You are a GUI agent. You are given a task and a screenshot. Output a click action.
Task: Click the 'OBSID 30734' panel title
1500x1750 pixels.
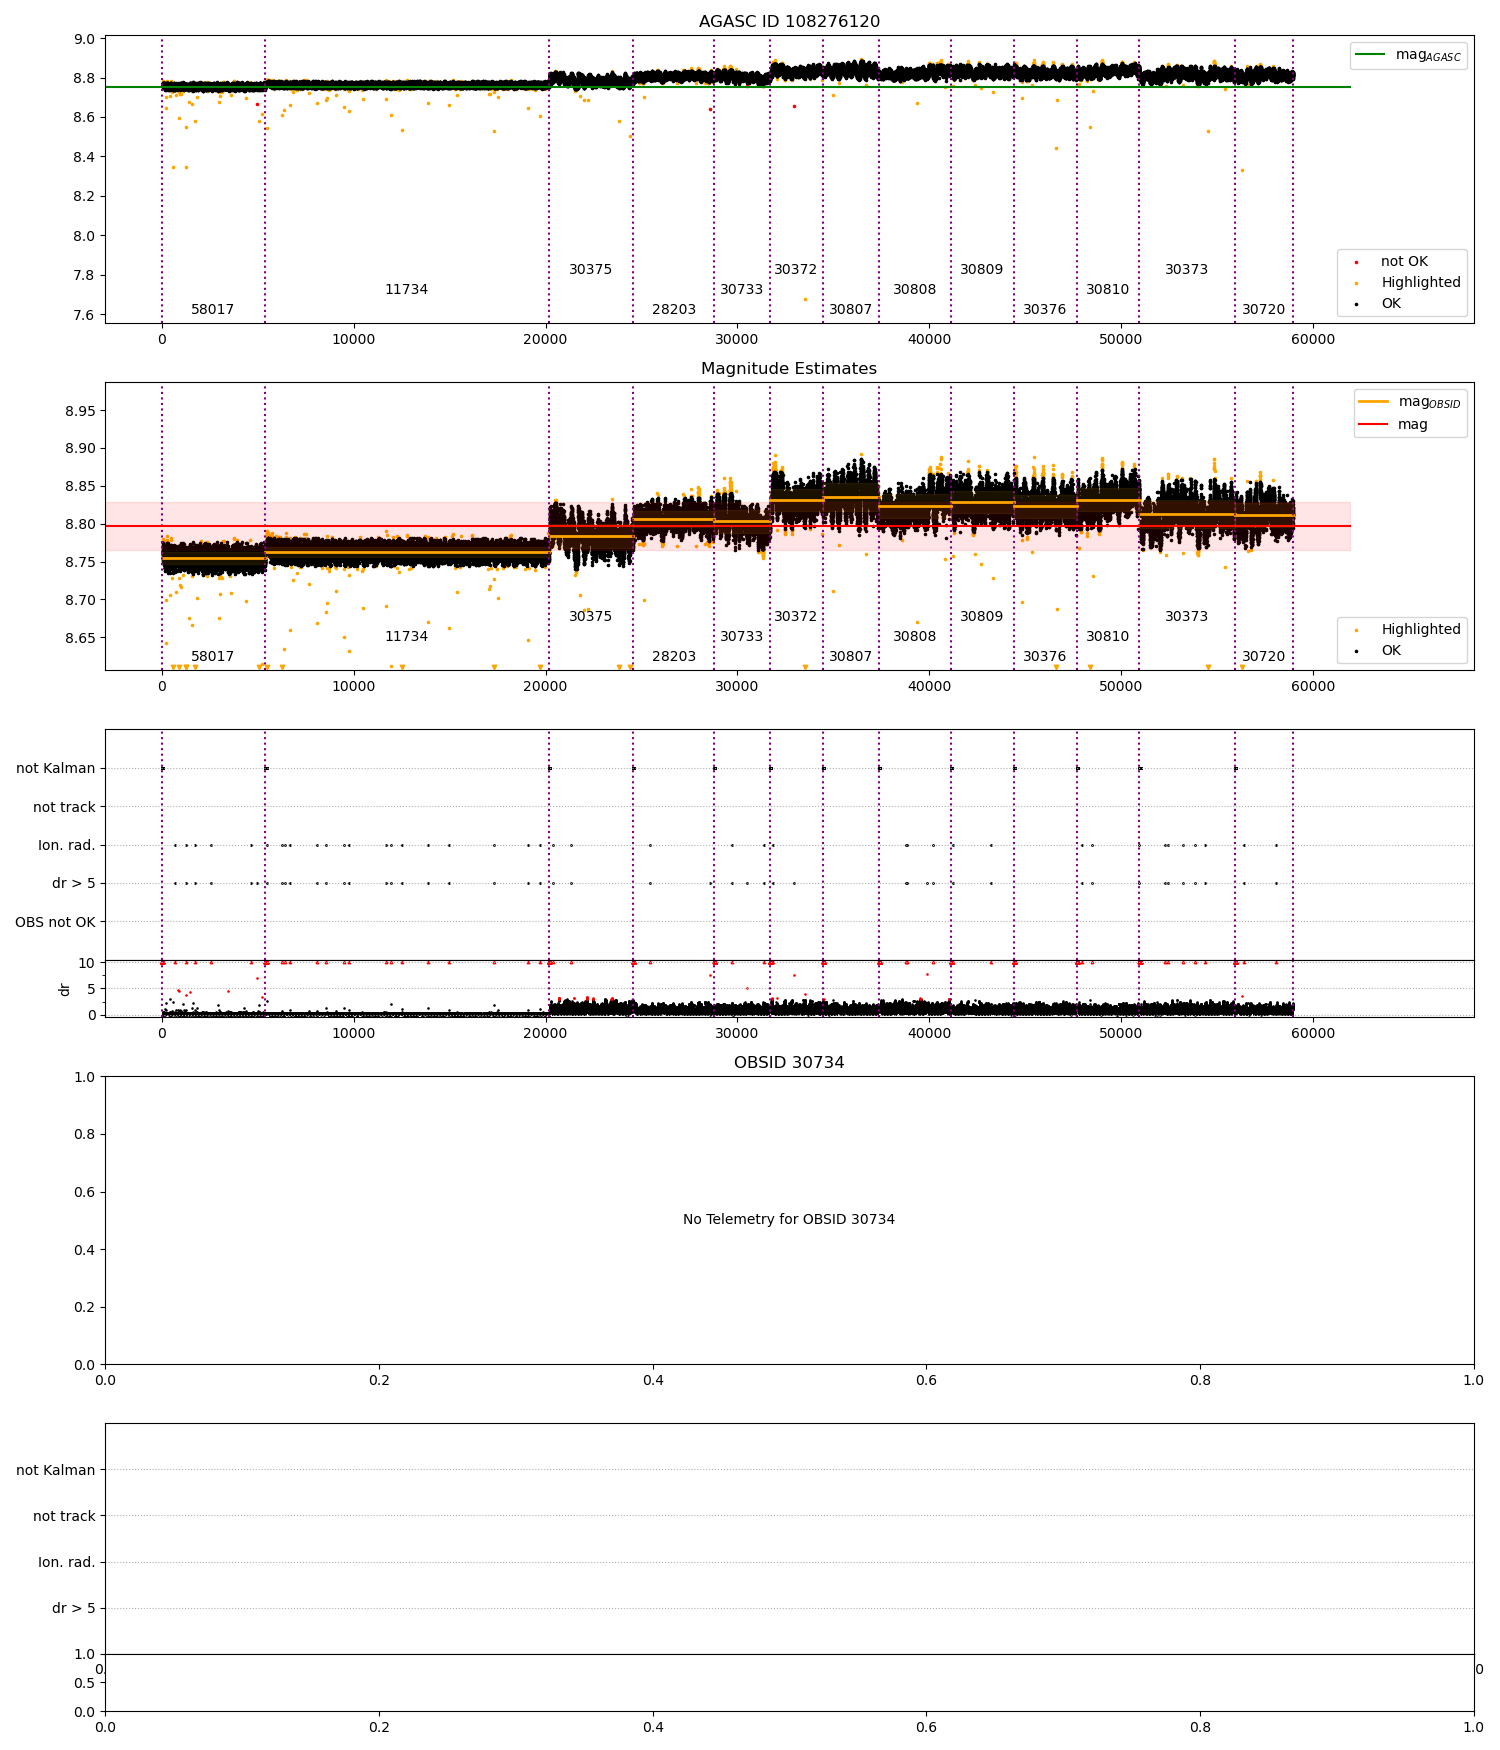pyautogui.click(x=789, y=1063)
